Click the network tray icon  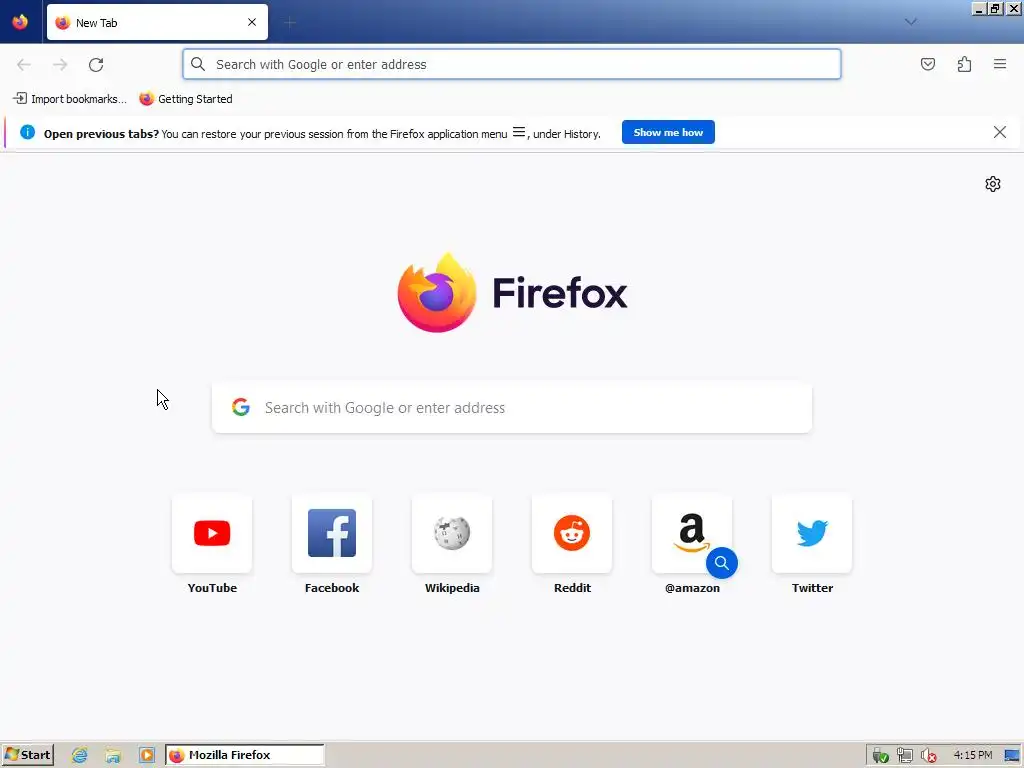click(904, 756)
